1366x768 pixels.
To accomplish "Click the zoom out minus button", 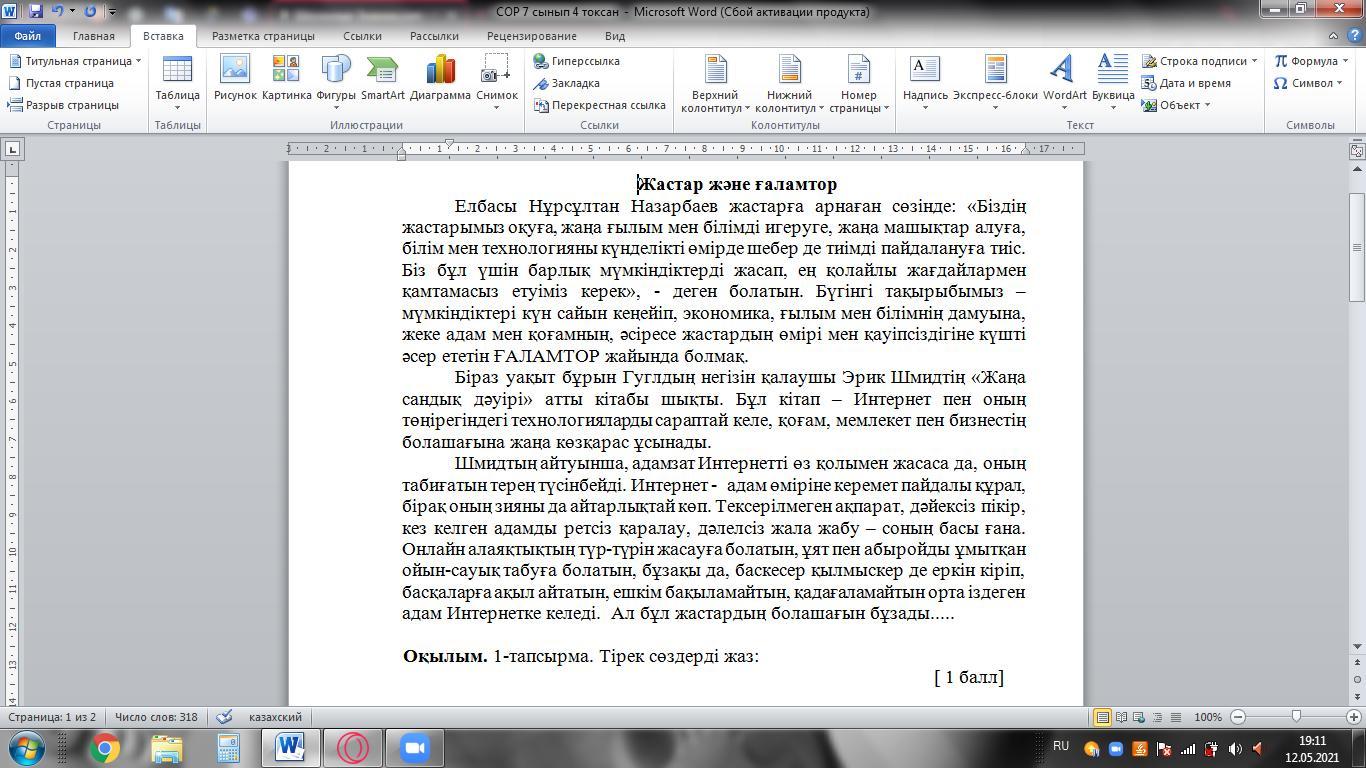I will tap(1238, 717).
